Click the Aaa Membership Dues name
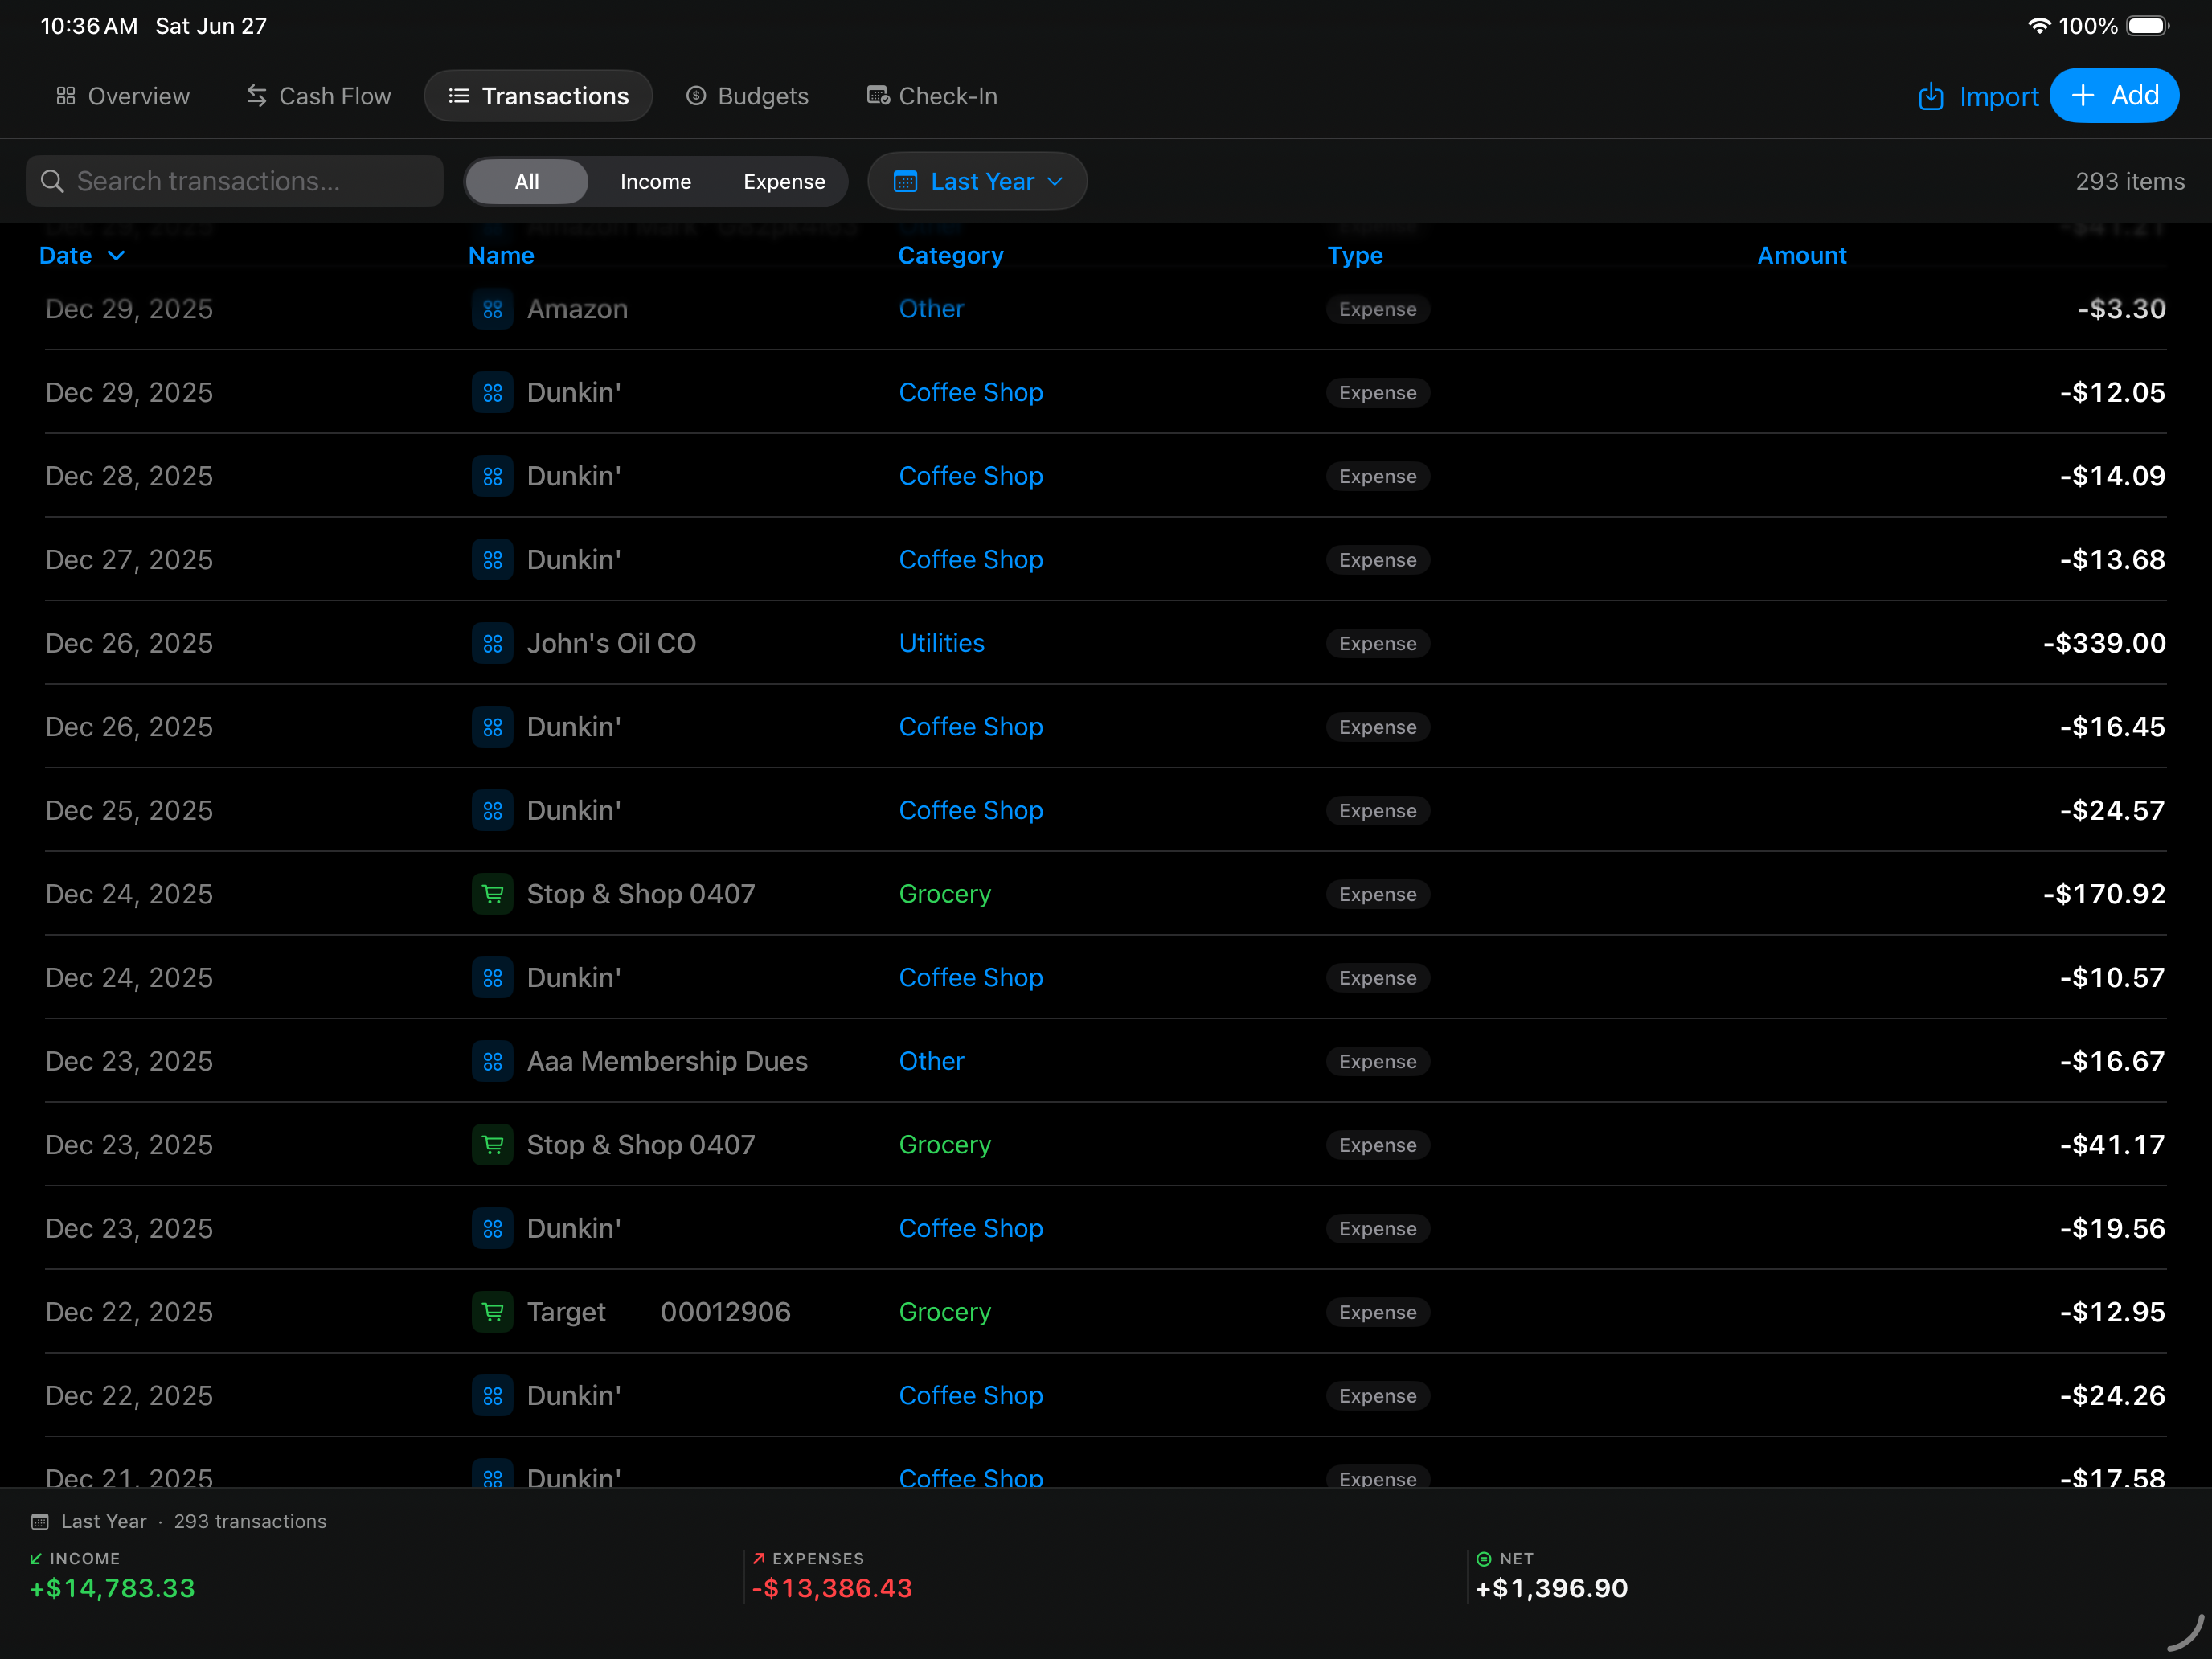Screen dimensions: 2212x1659 667,1061
